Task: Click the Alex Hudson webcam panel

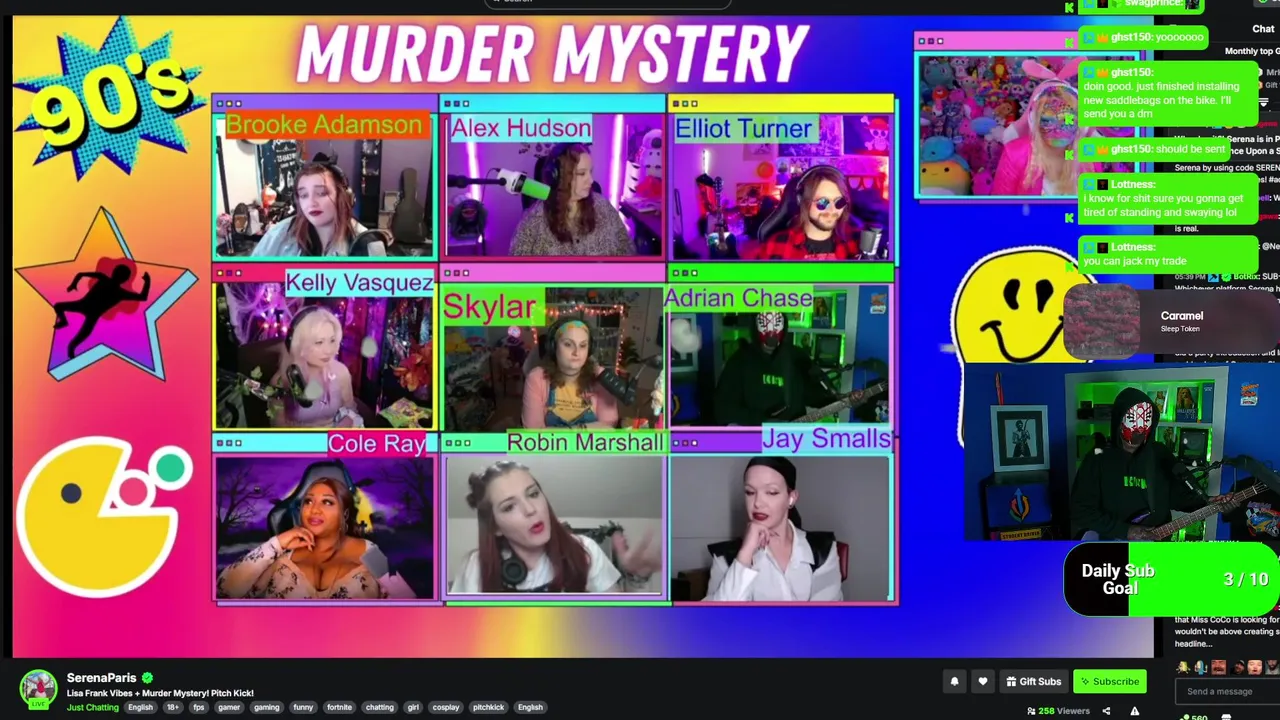Action: click(x=553, y=179)
